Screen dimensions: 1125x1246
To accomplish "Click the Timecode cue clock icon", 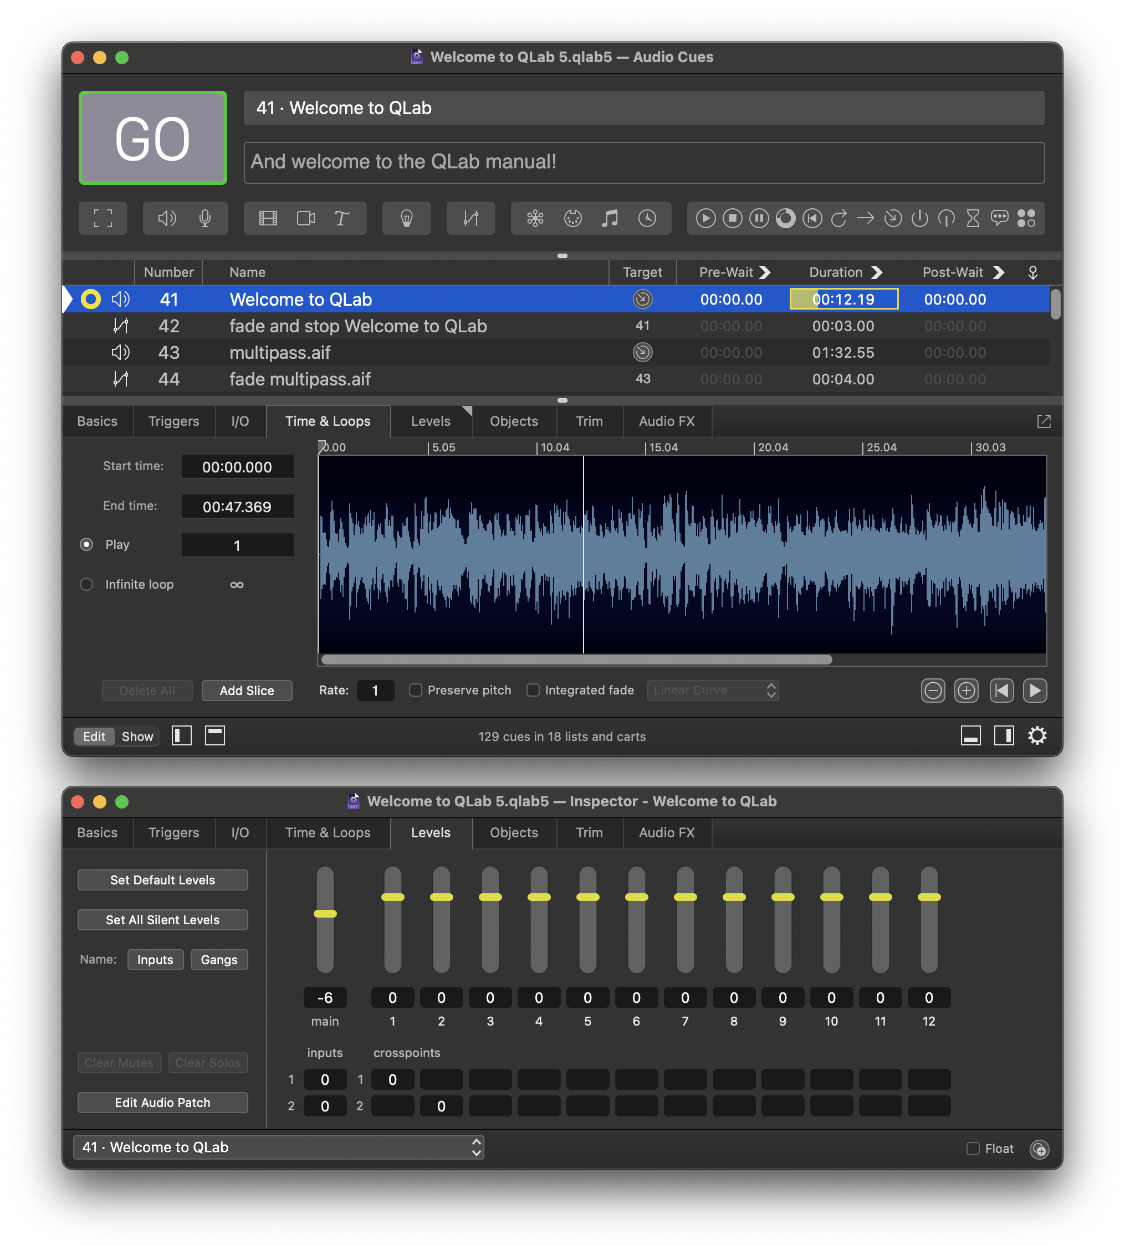I will (x=648, y=218).
